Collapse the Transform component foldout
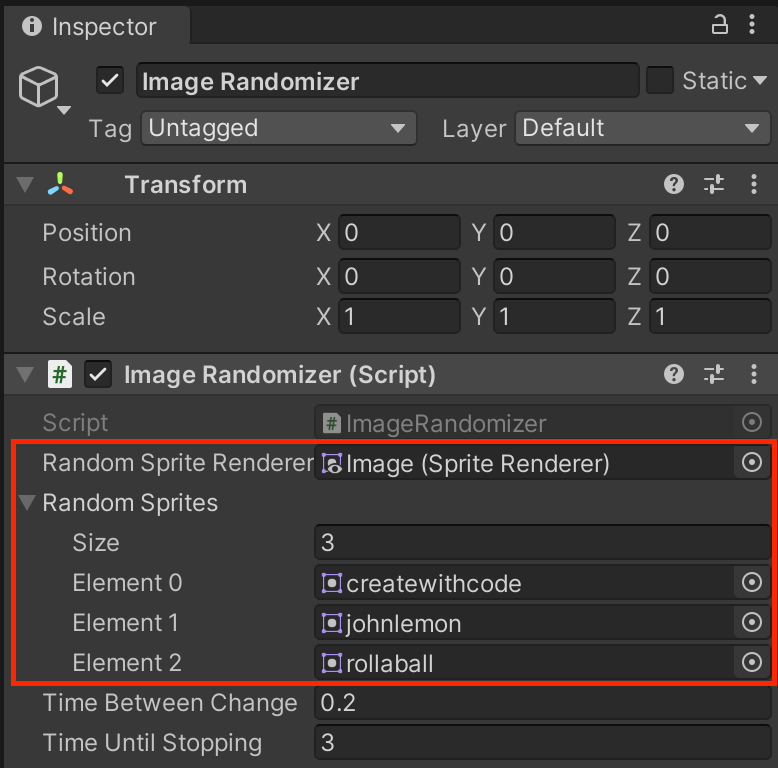778x768 pixels. point(25,185)
